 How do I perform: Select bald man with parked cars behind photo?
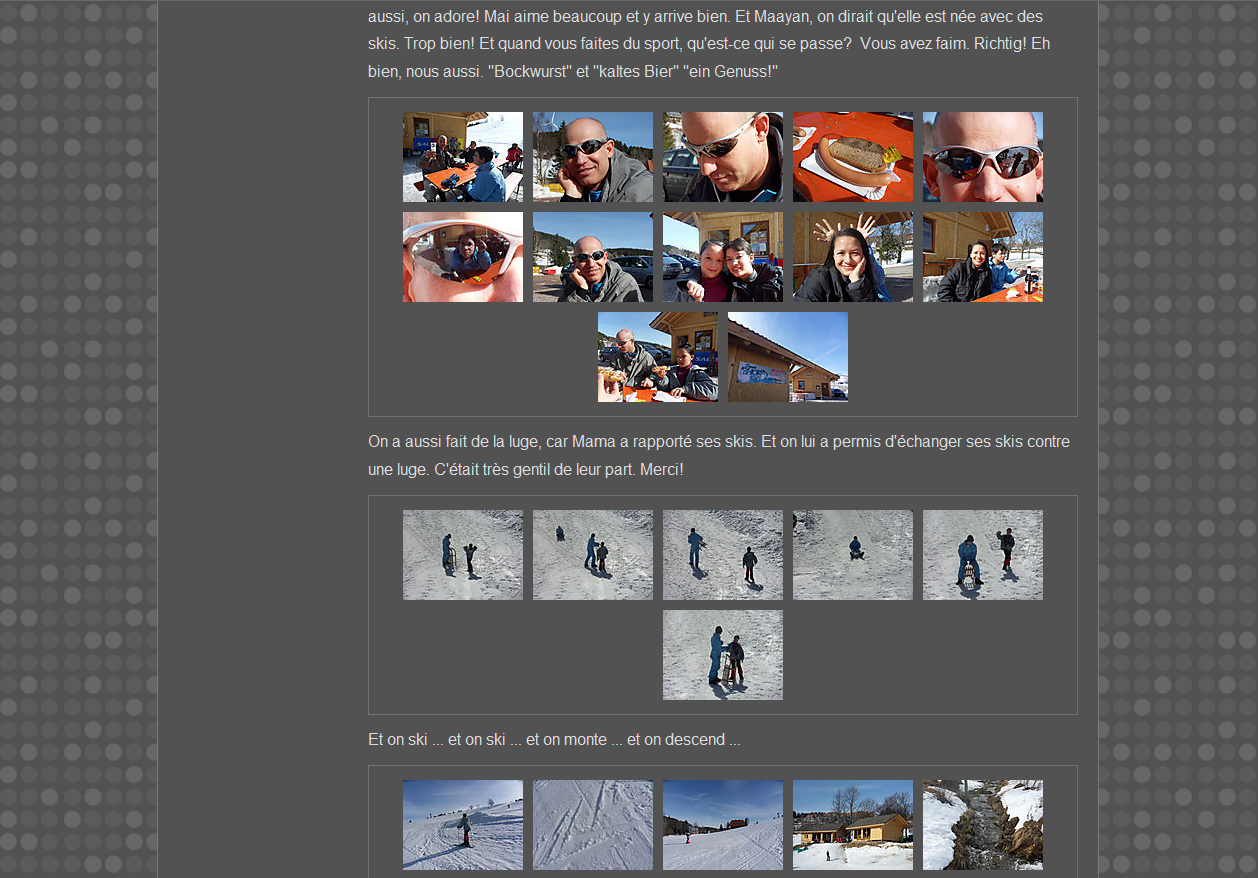pos(592,257)
